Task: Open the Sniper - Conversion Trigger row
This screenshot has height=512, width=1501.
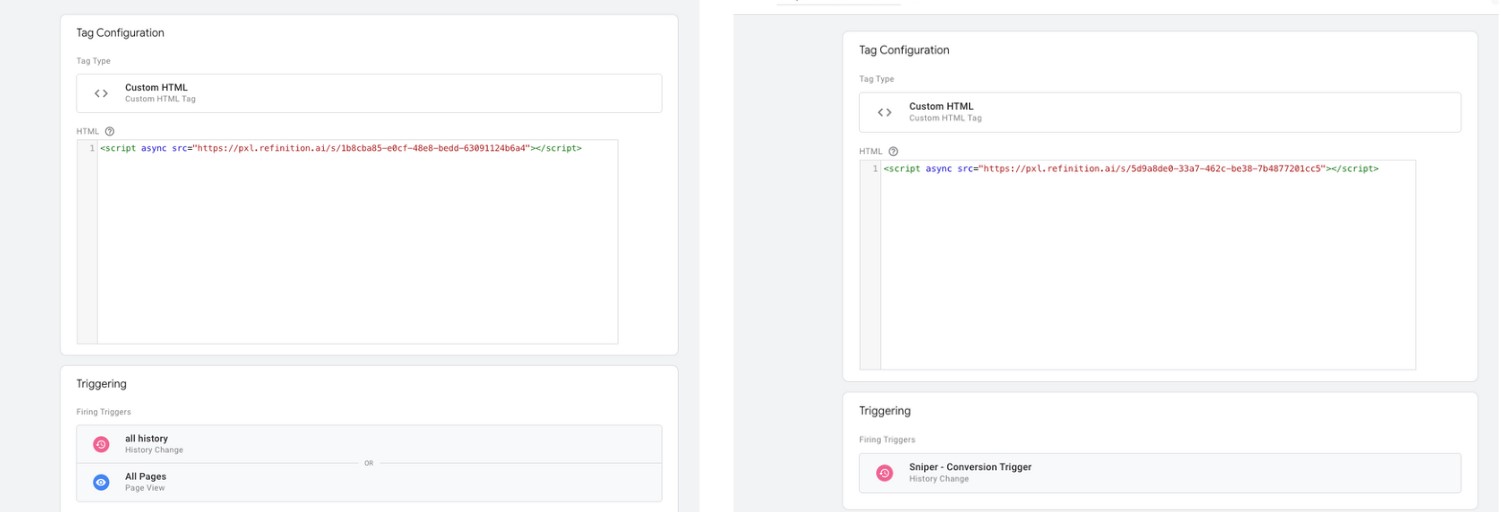Action: coord(1160,473)
